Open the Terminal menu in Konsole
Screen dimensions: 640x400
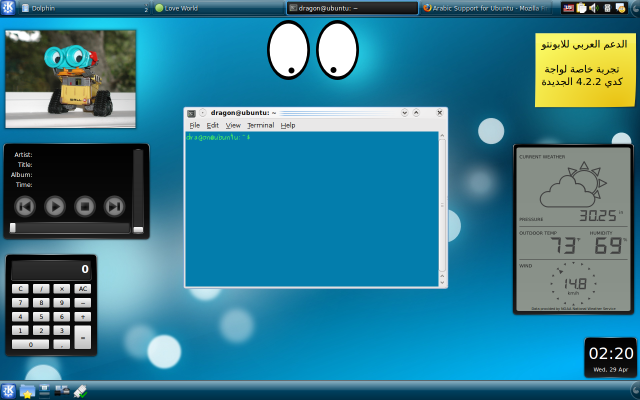260,125
